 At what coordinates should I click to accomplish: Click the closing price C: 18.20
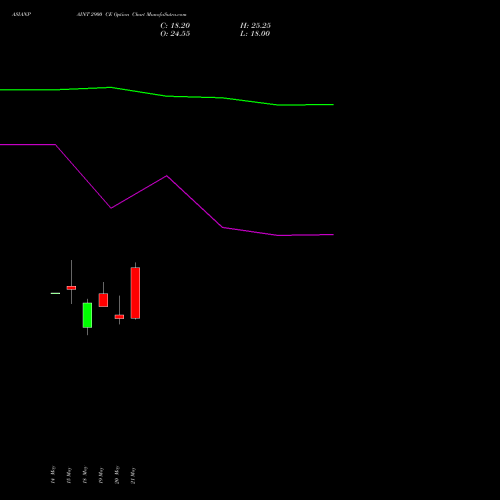(x=175, y=26)
